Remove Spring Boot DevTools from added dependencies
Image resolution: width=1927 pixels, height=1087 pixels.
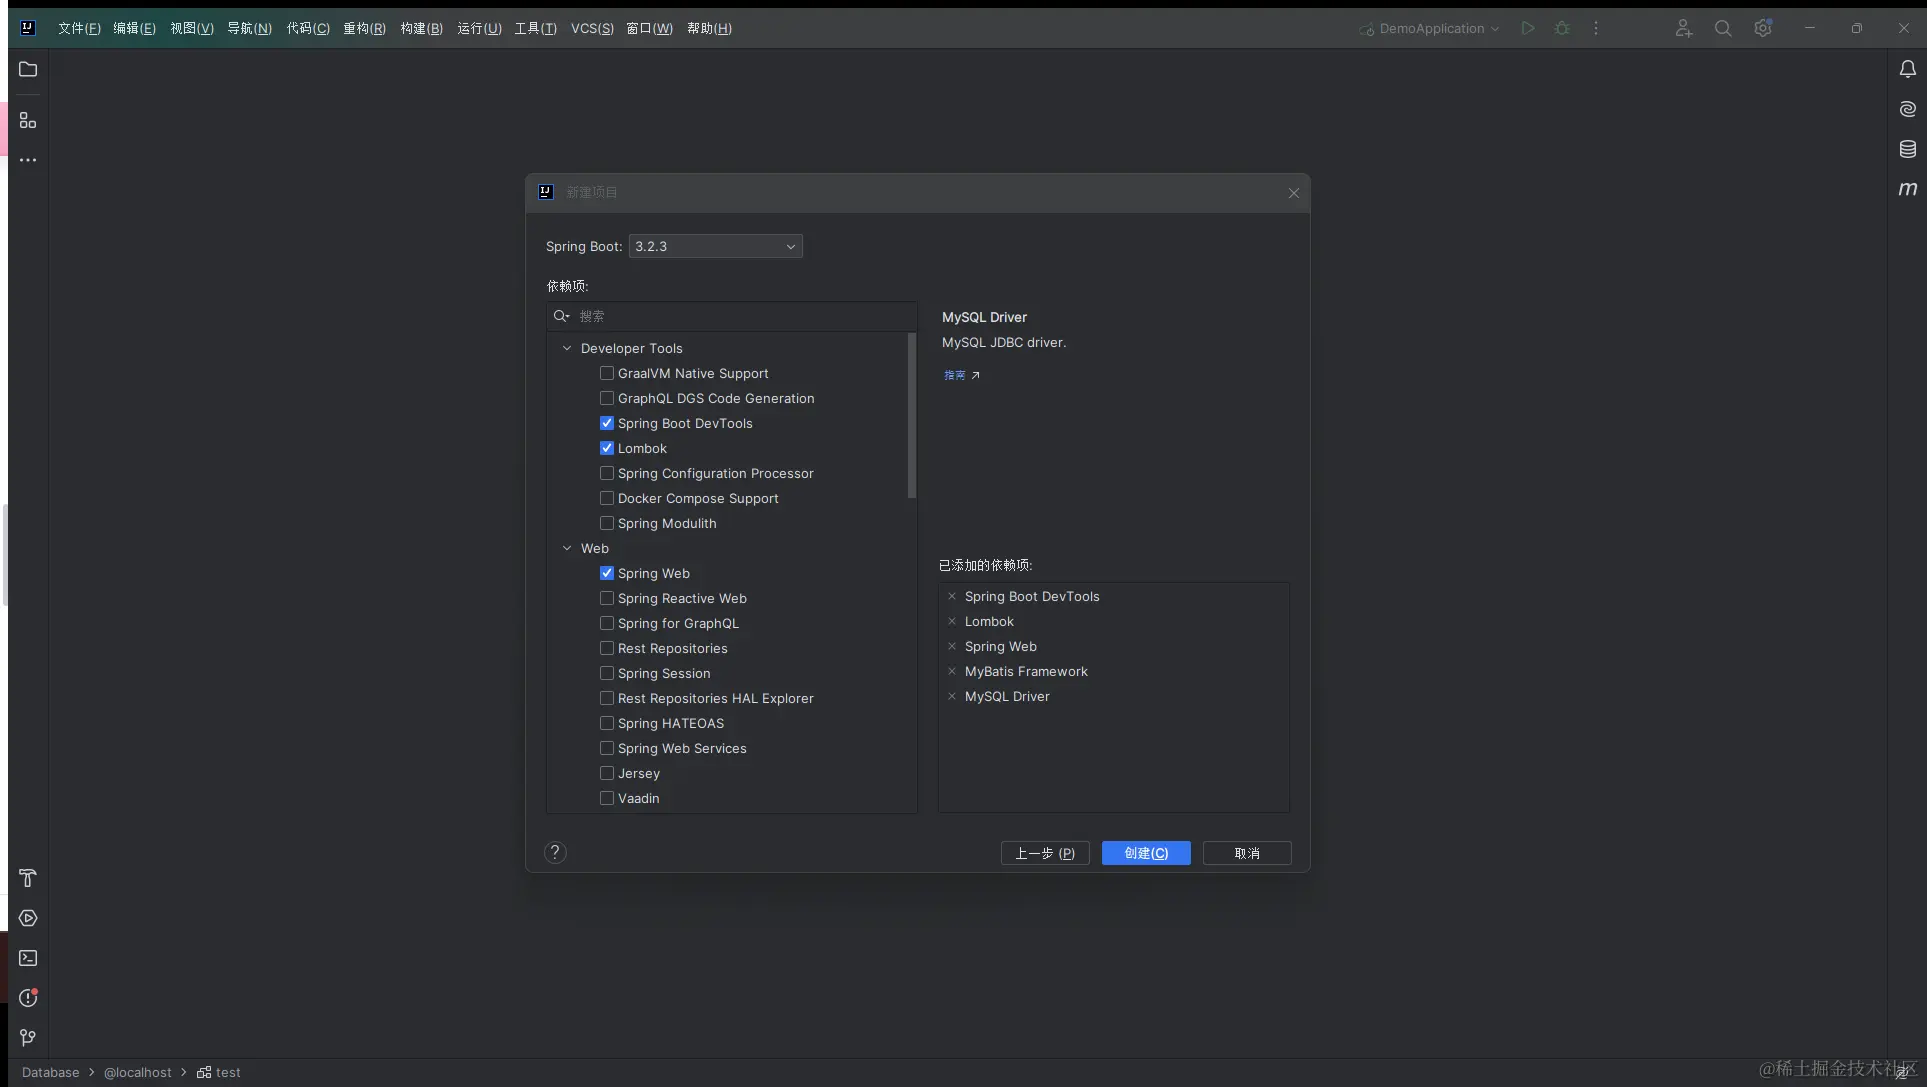click(952, 596)
